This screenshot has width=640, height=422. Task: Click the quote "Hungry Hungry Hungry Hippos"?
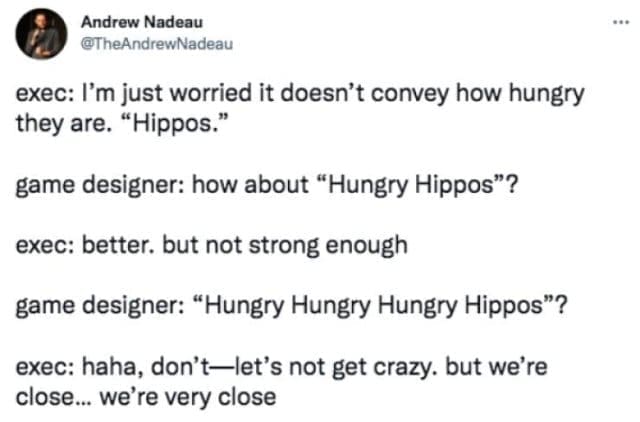coord(386,305)
